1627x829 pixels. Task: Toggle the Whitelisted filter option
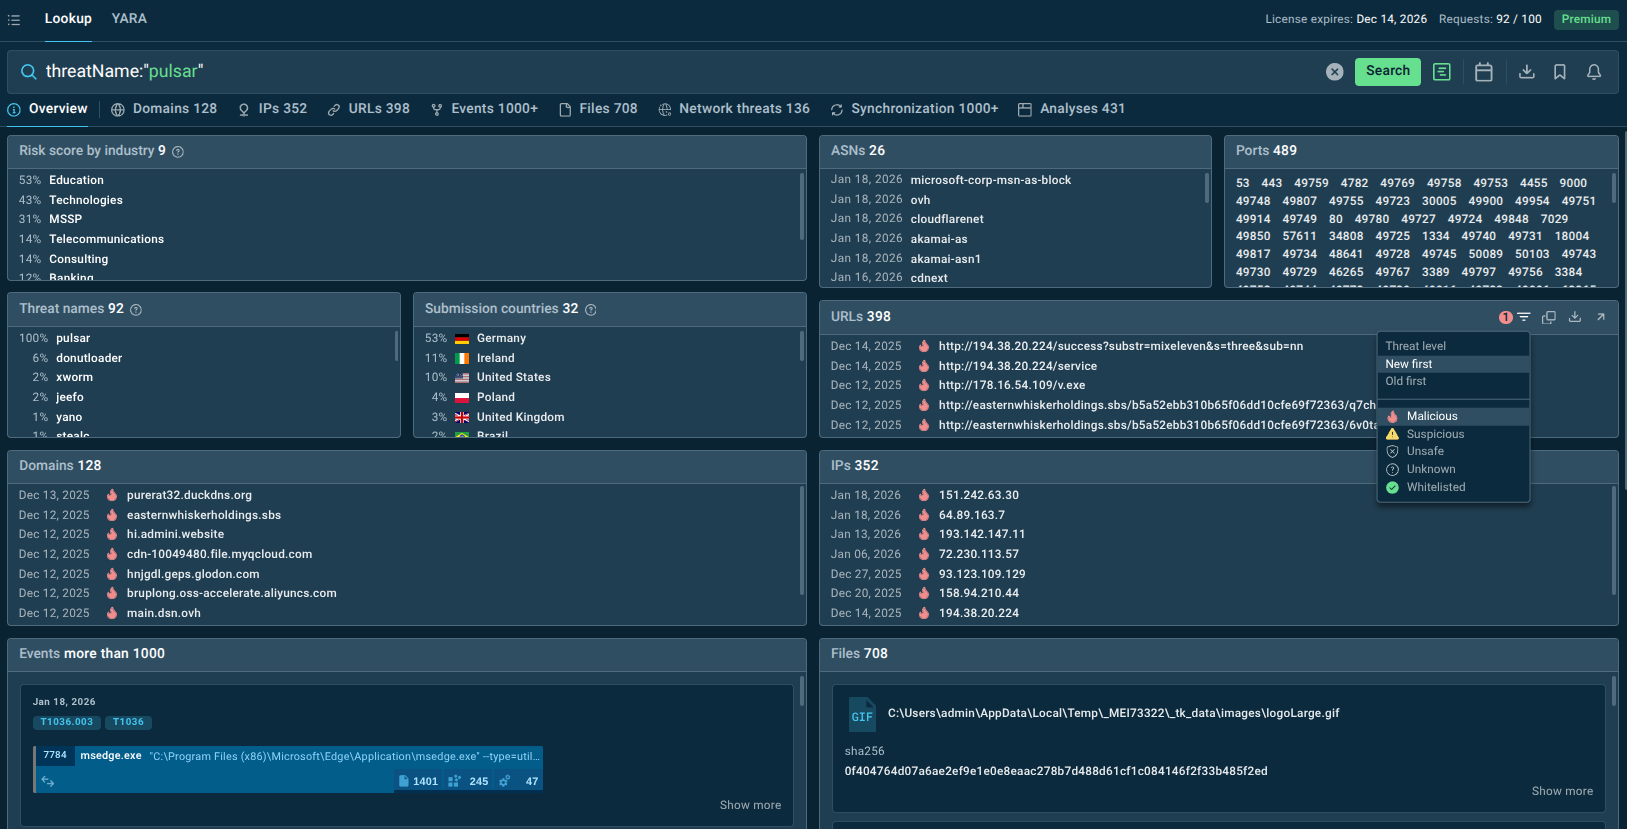pyautogui.click(x=1435, y=487)
